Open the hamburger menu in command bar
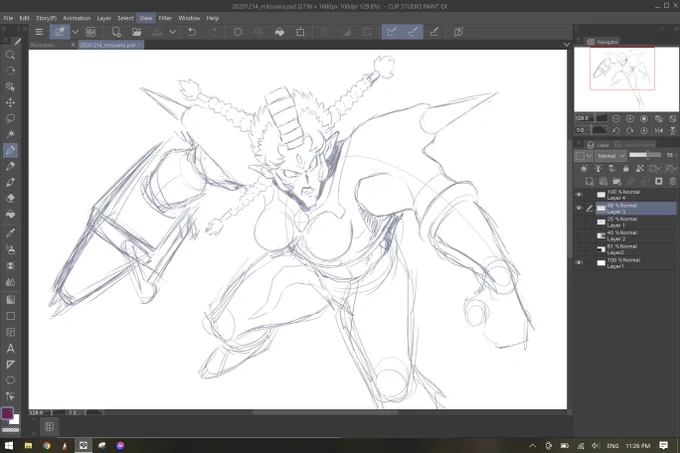Image resolution: width=680 pixels, height=453 pixels. tap(39, 32)
